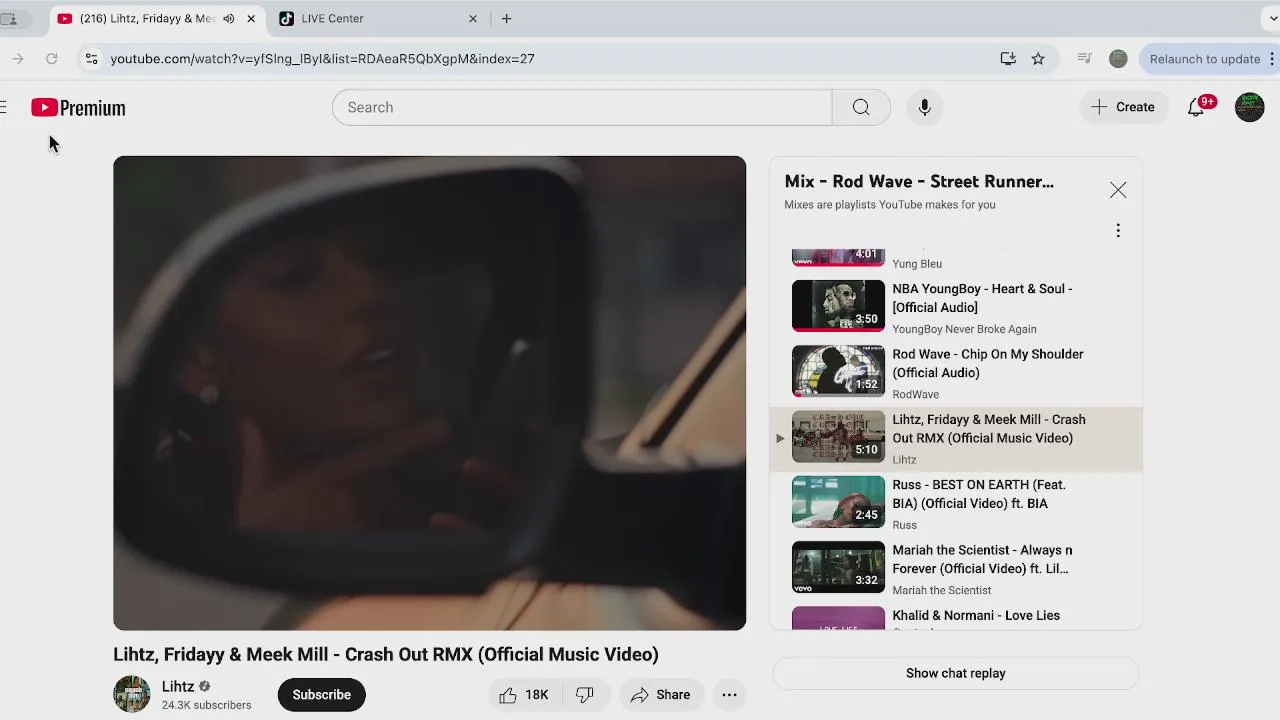Open the notifications bell
The width and height of the screenshot is (1280, 720).
coord(1196,107)
